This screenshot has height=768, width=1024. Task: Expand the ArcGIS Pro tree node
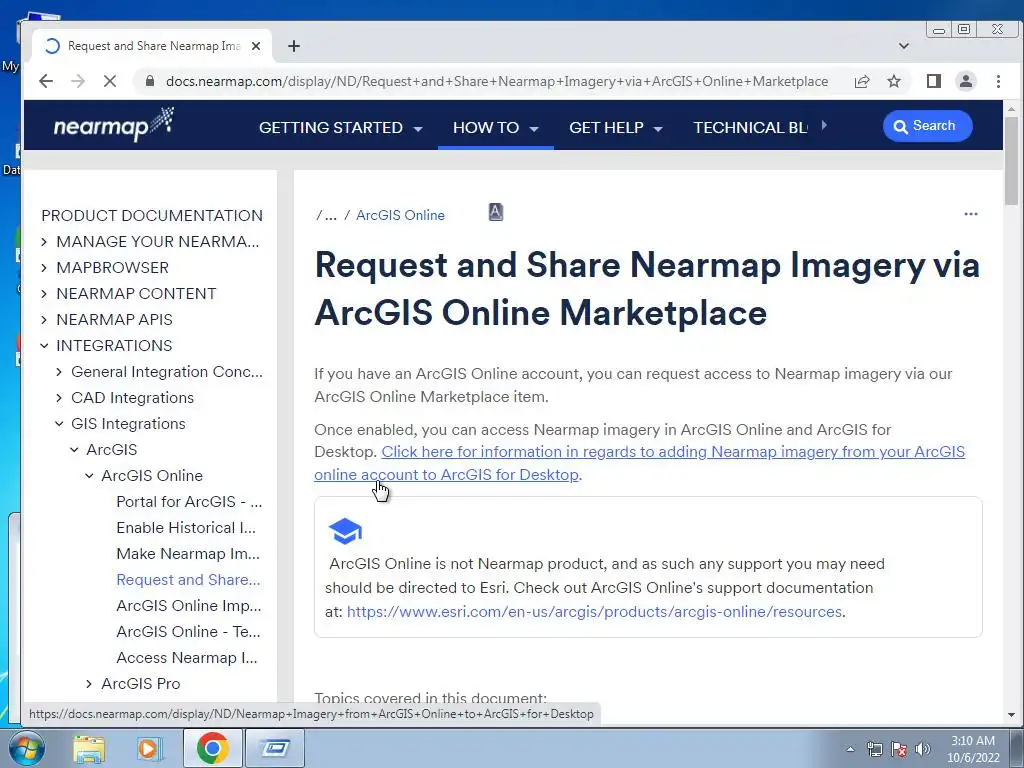point(89,684)
